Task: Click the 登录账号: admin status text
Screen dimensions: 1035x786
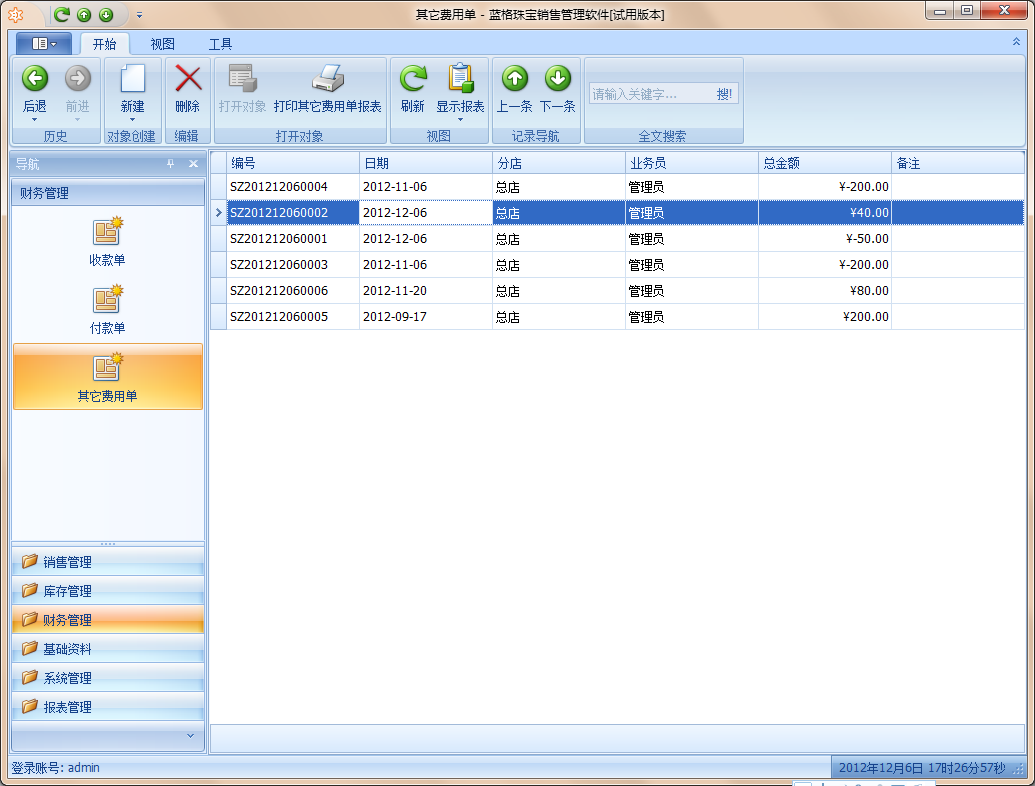Action: pos(55,768)
